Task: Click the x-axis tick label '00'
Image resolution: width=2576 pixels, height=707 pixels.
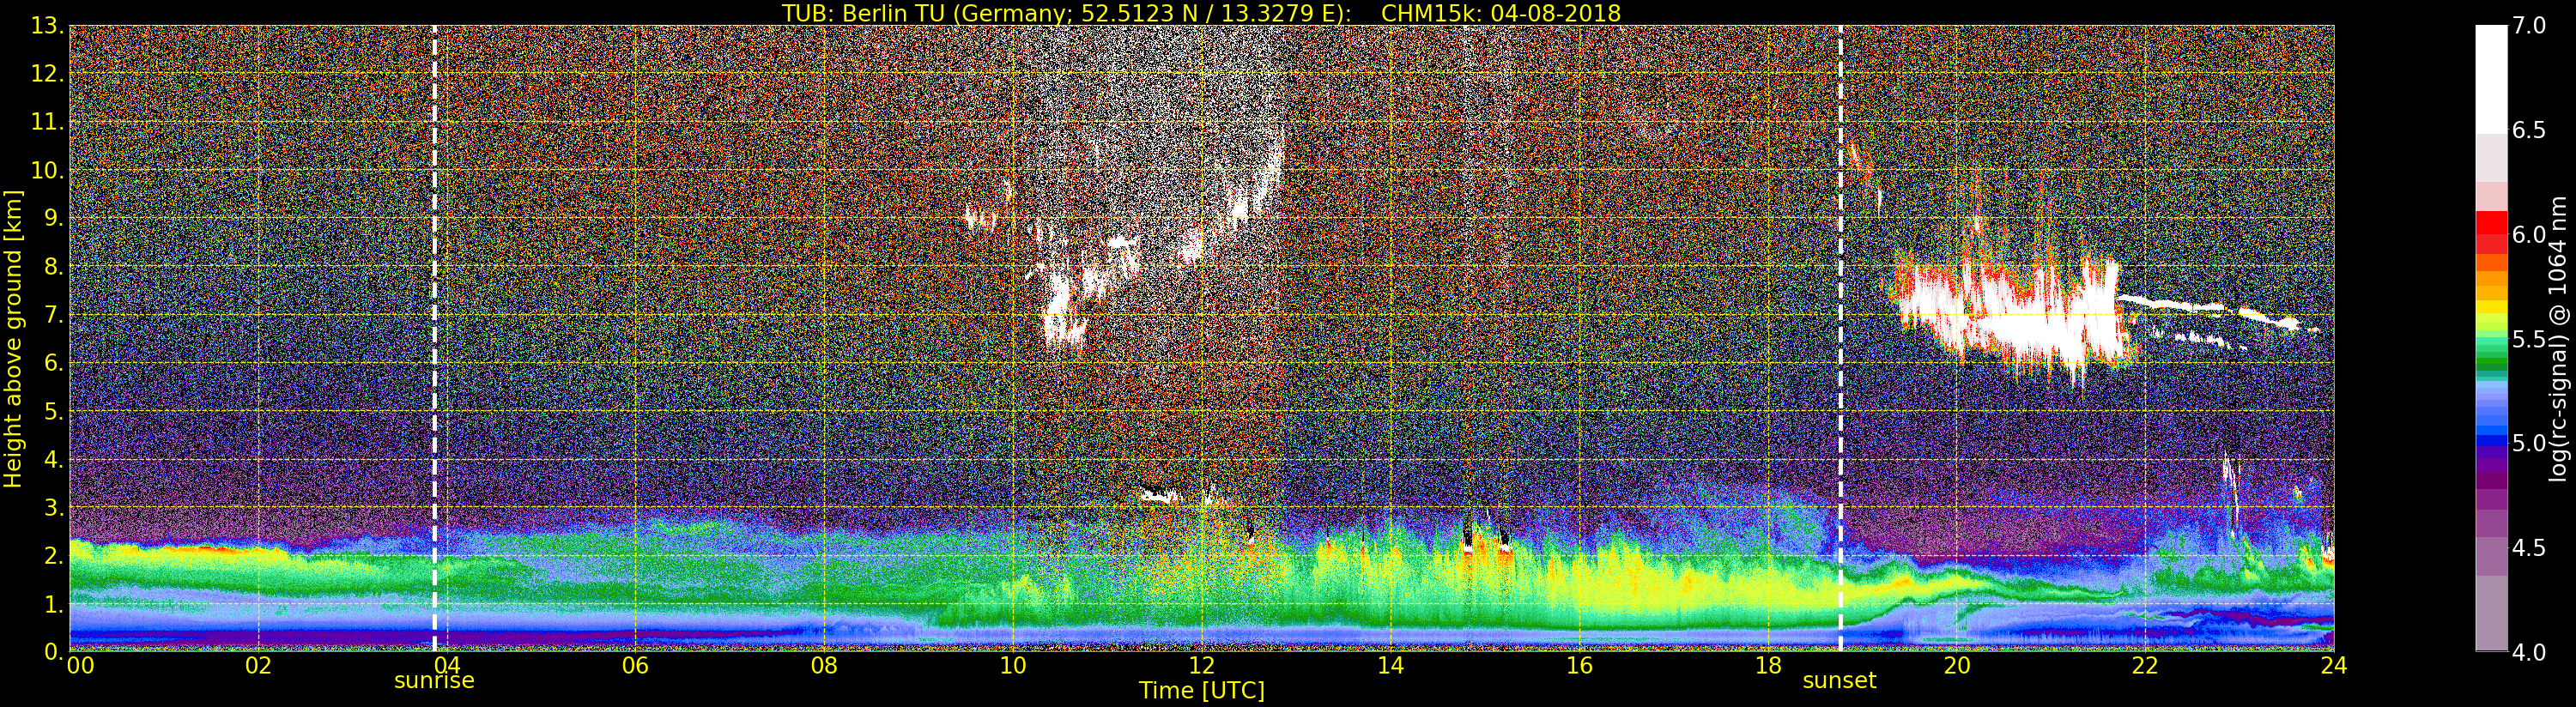Action: [80, 665]
